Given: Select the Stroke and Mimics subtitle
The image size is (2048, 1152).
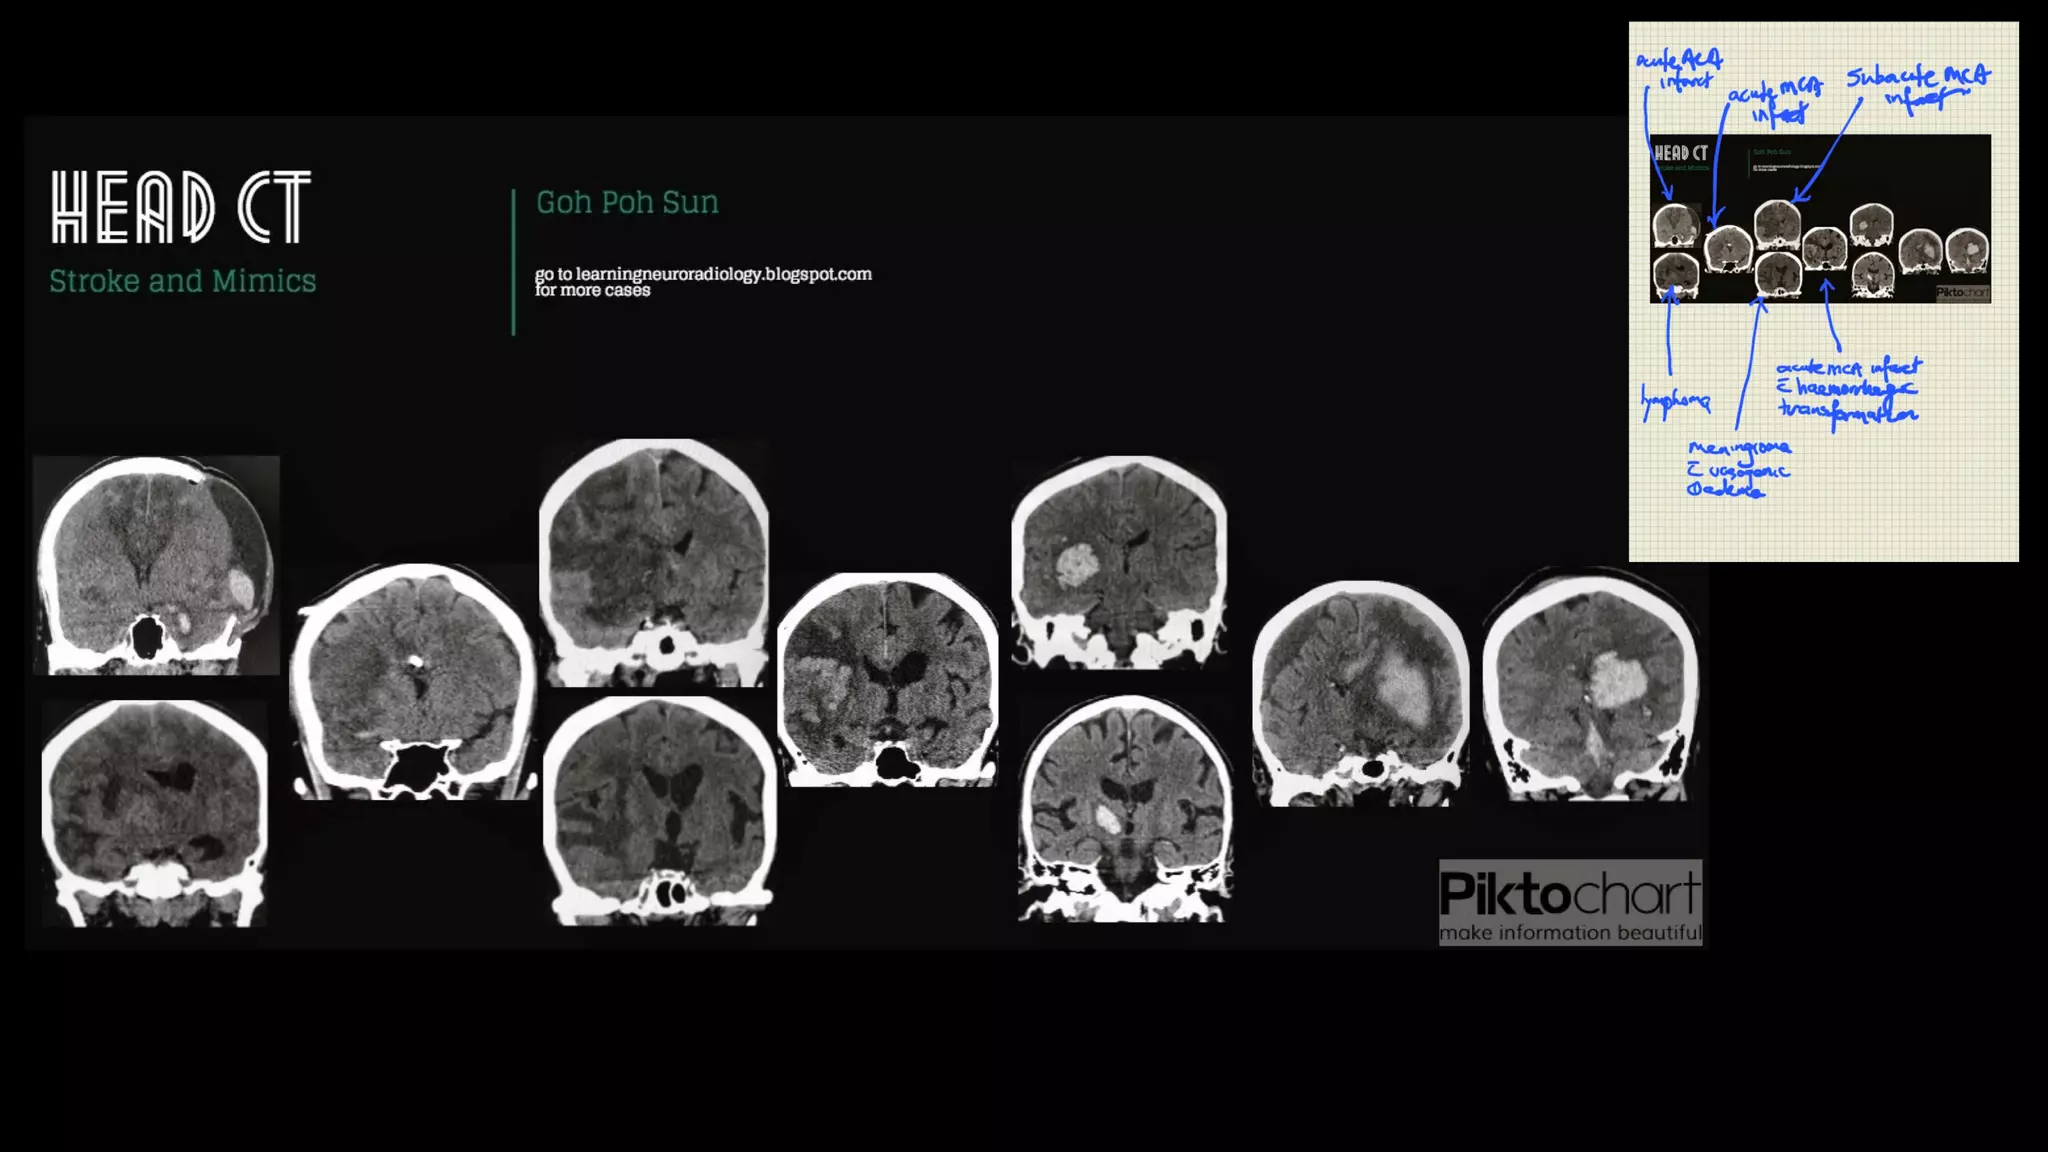Looking at the screenshot, I should (183, 281).
